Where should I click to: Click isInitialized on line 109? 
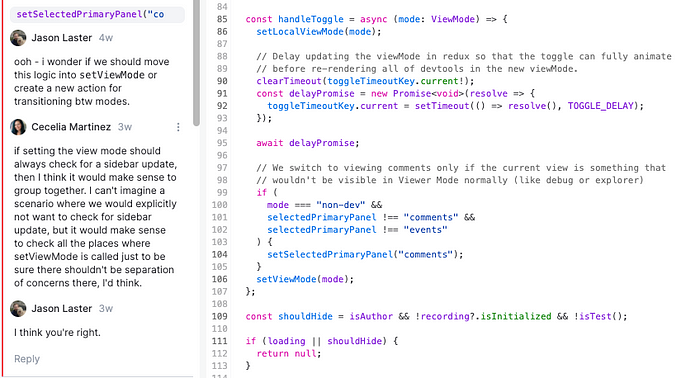516,316
